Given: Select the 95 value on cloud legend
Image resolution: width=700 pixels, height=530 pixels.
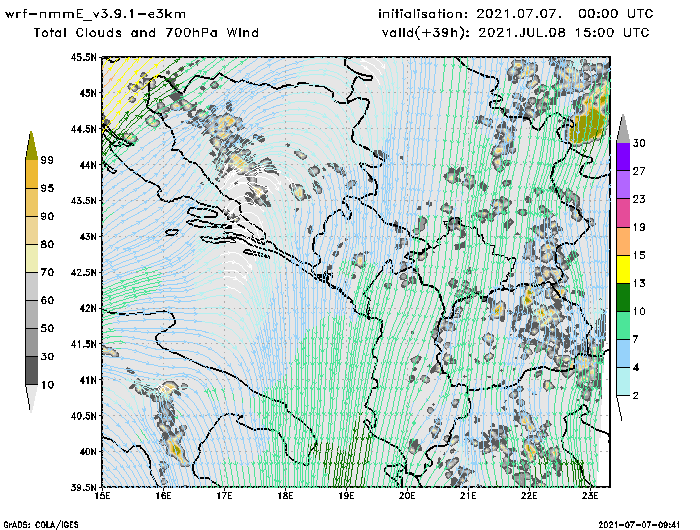Looking at the screenshot, I should (47, 188).
